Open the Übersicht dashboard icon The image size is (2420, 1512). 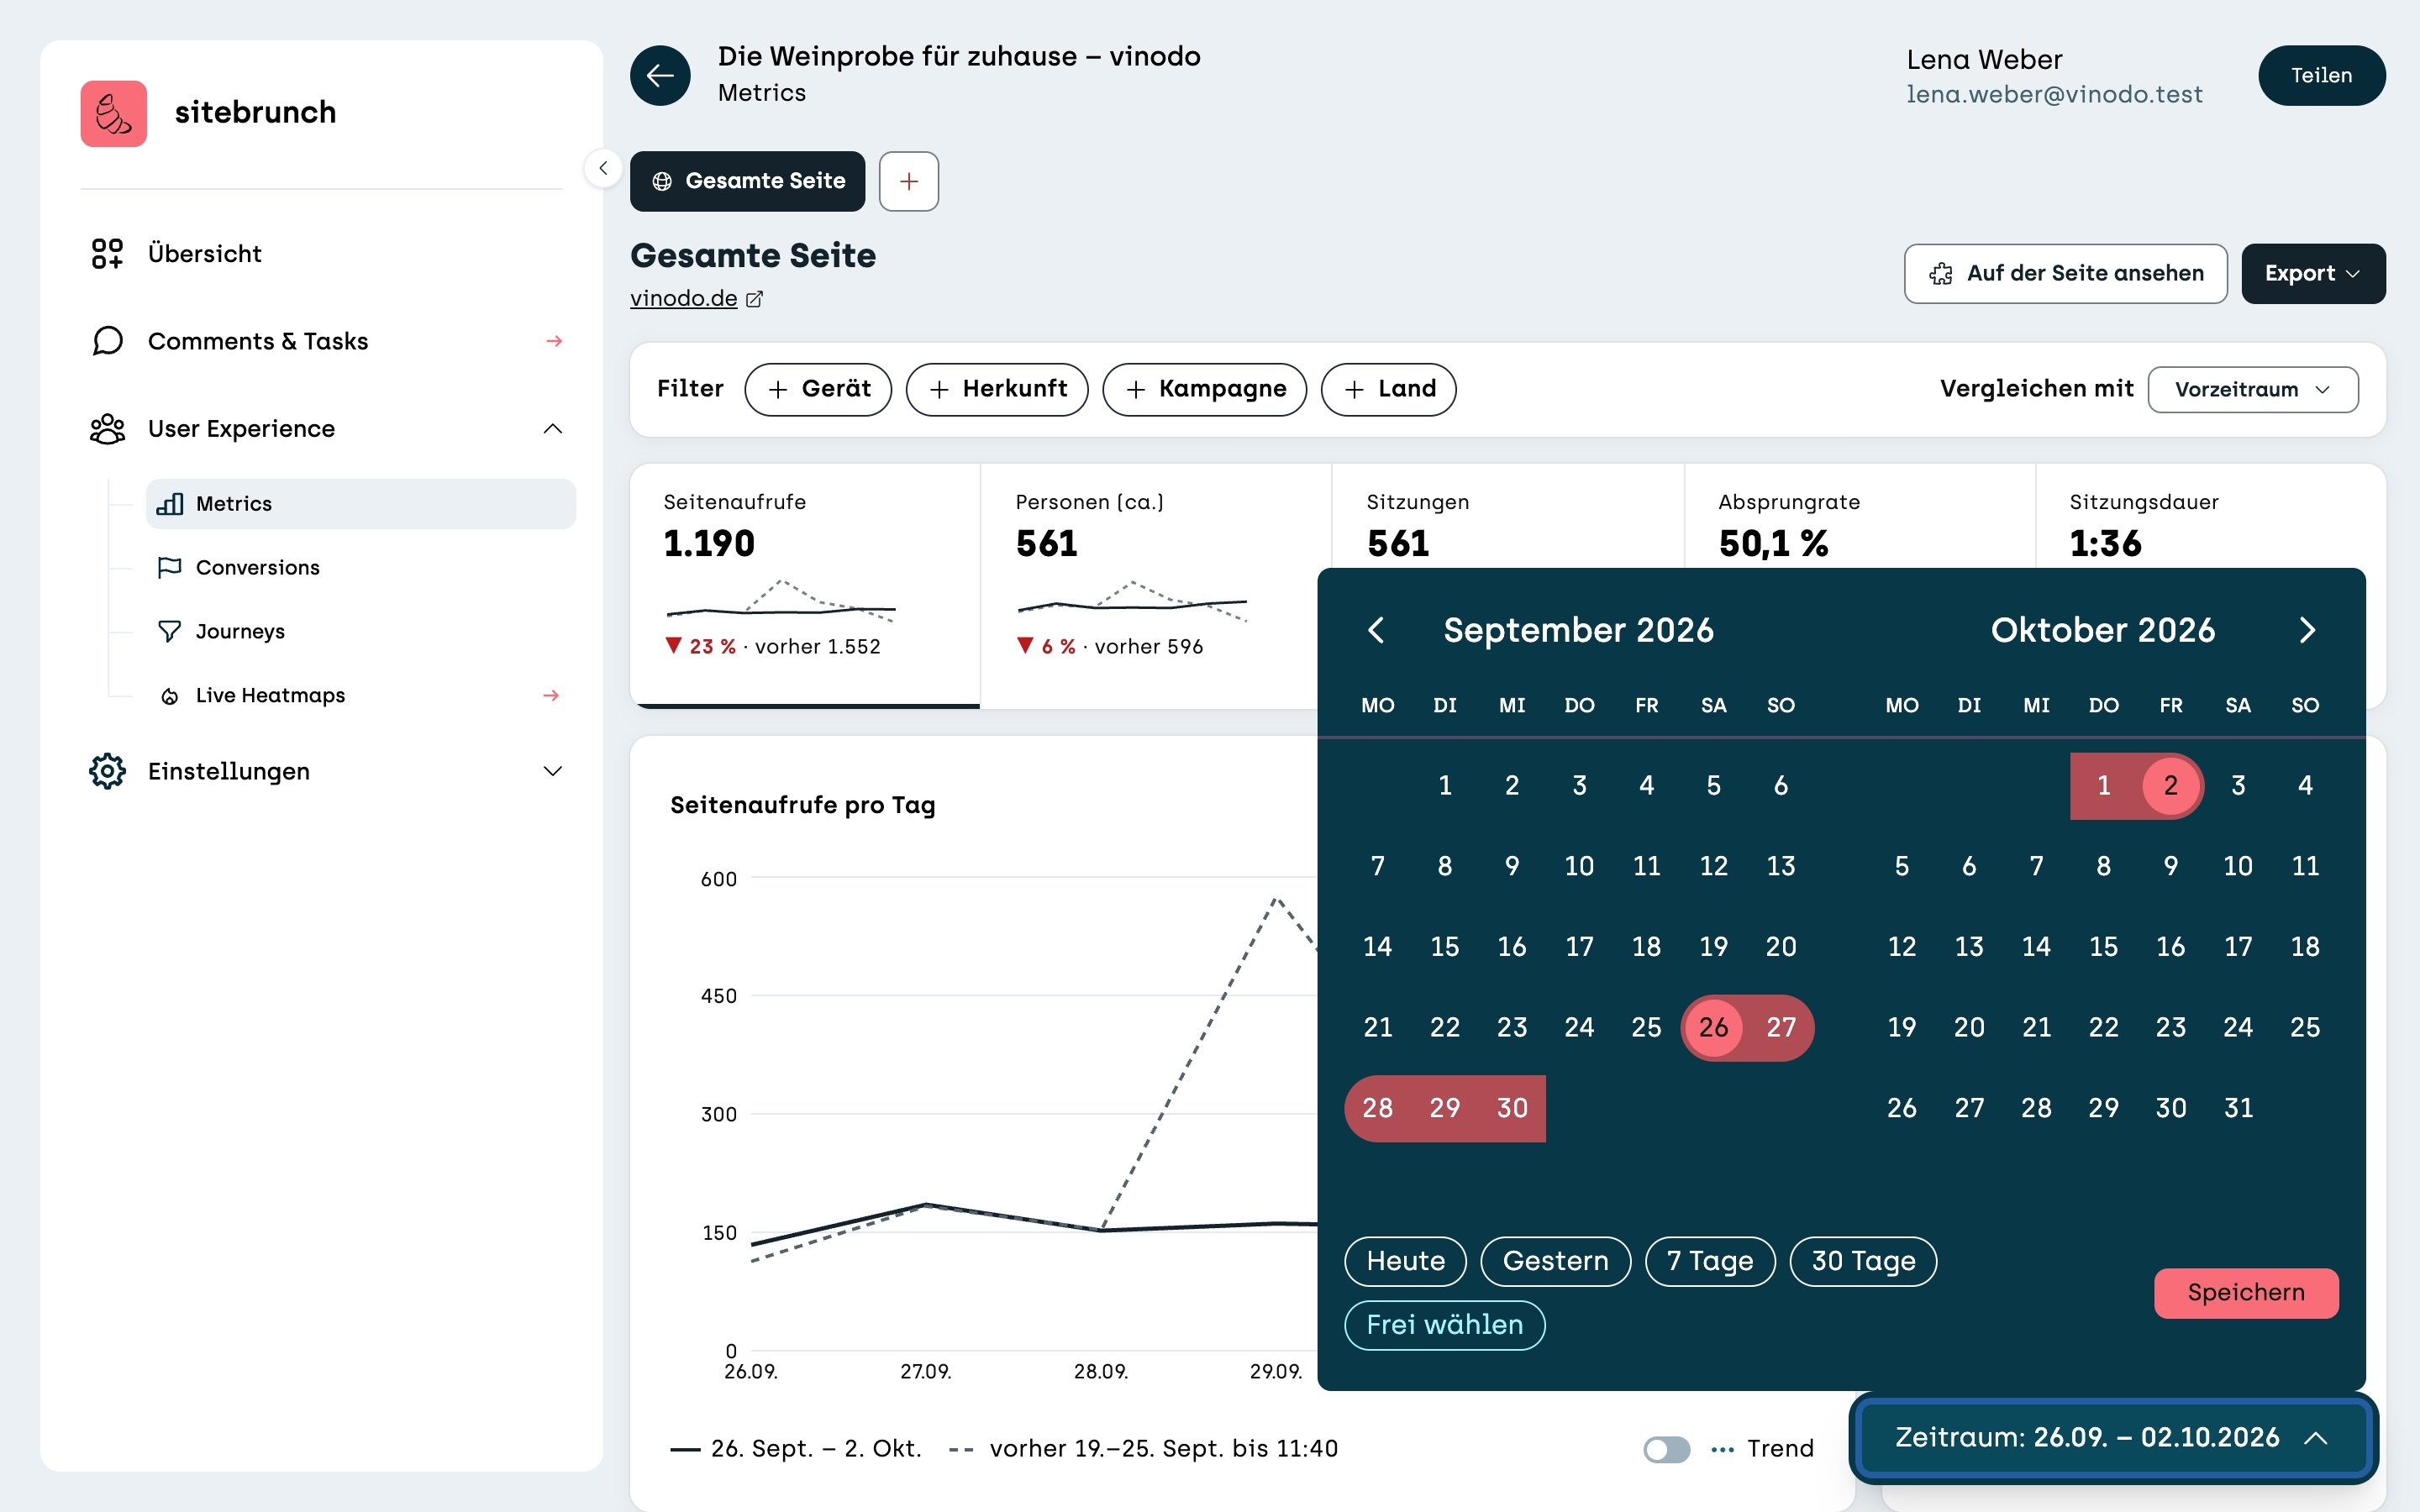[107, 254]
